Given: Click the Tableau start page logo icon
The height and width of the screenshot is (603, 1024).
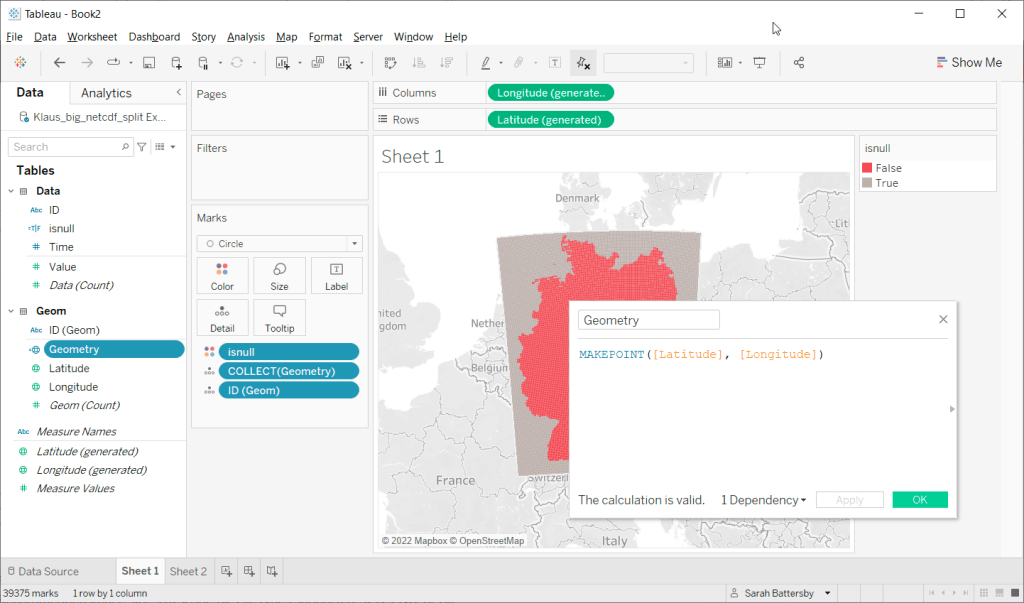Looking at the screenshot, I should pyautogui.click(x=20, y=63).
